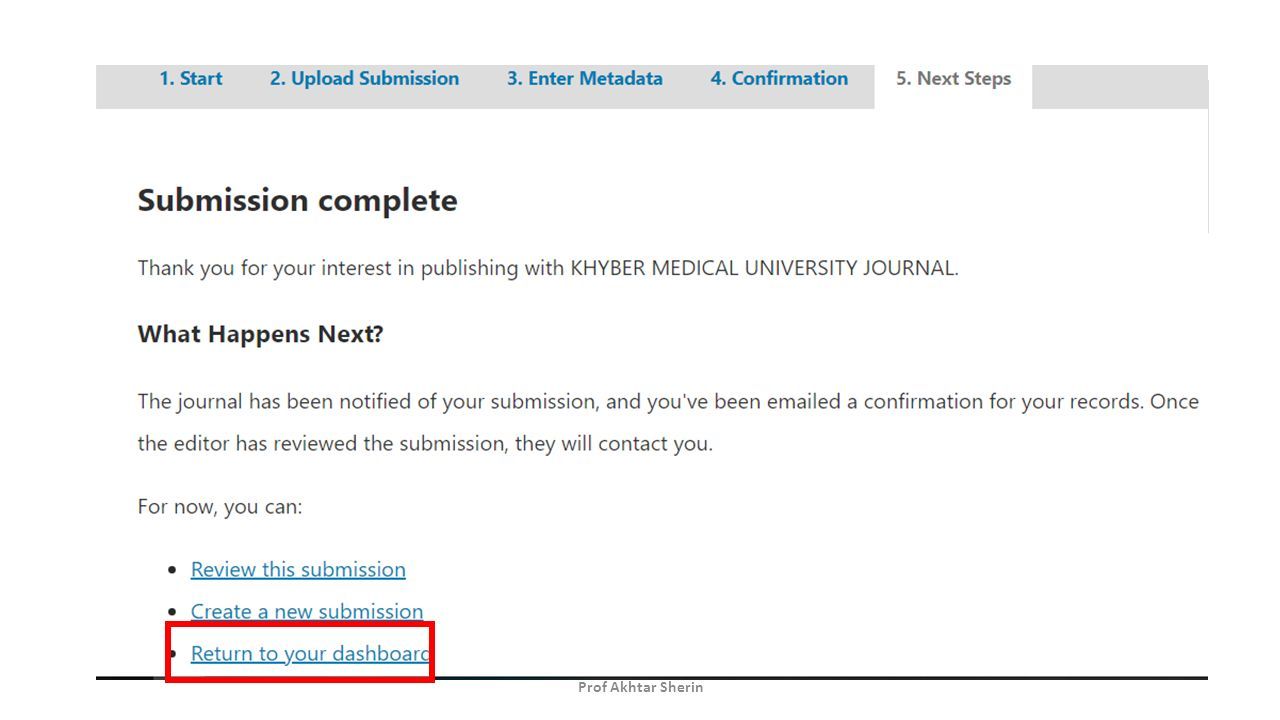Click the What Happens Next? heading
The width and height of the screenshot is (1280, 720).
click(x=260, y=334)
